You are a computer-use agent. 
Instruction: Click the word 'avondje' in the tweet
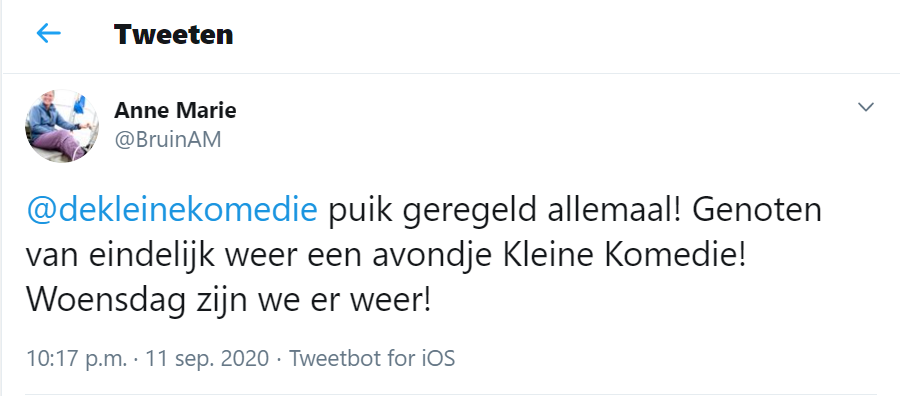[x=432, y=257]
